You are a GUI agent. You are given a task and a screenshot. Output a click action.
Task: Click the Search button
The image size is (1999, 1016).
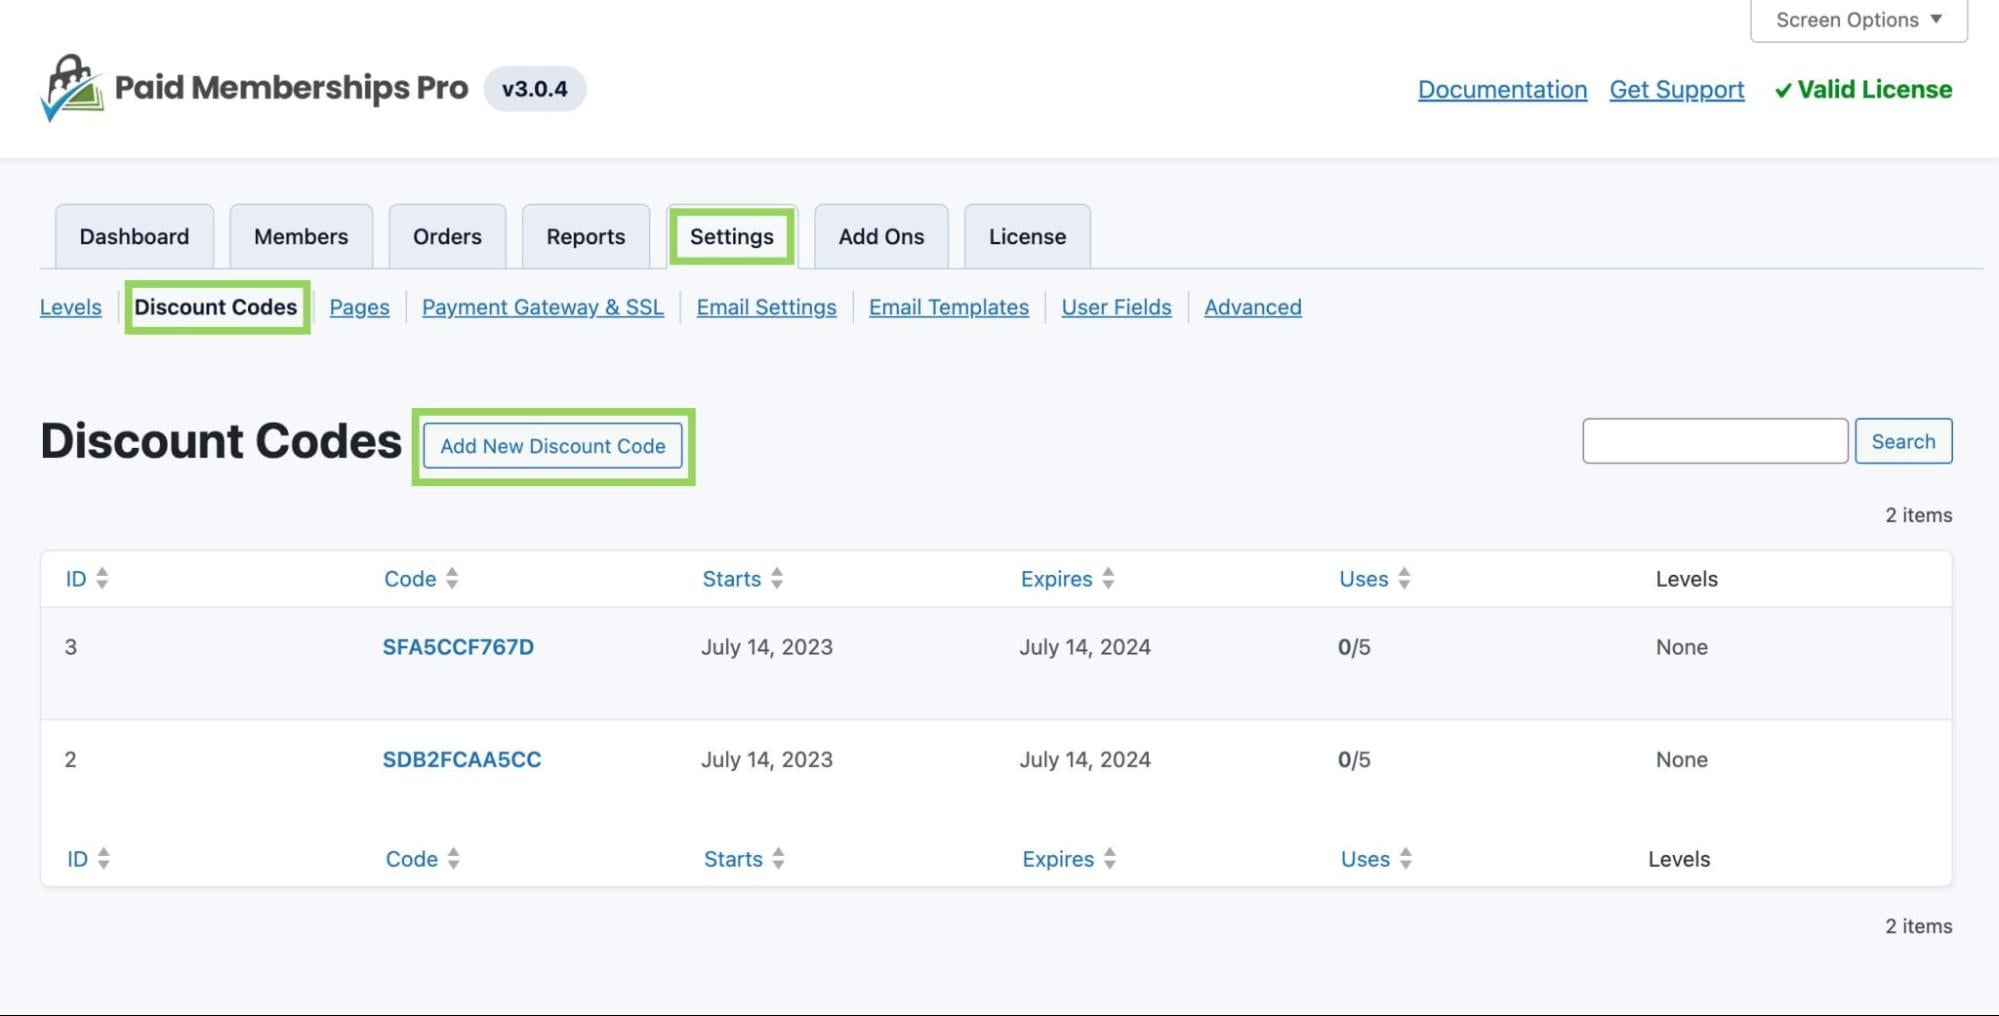pos(1903,441)
